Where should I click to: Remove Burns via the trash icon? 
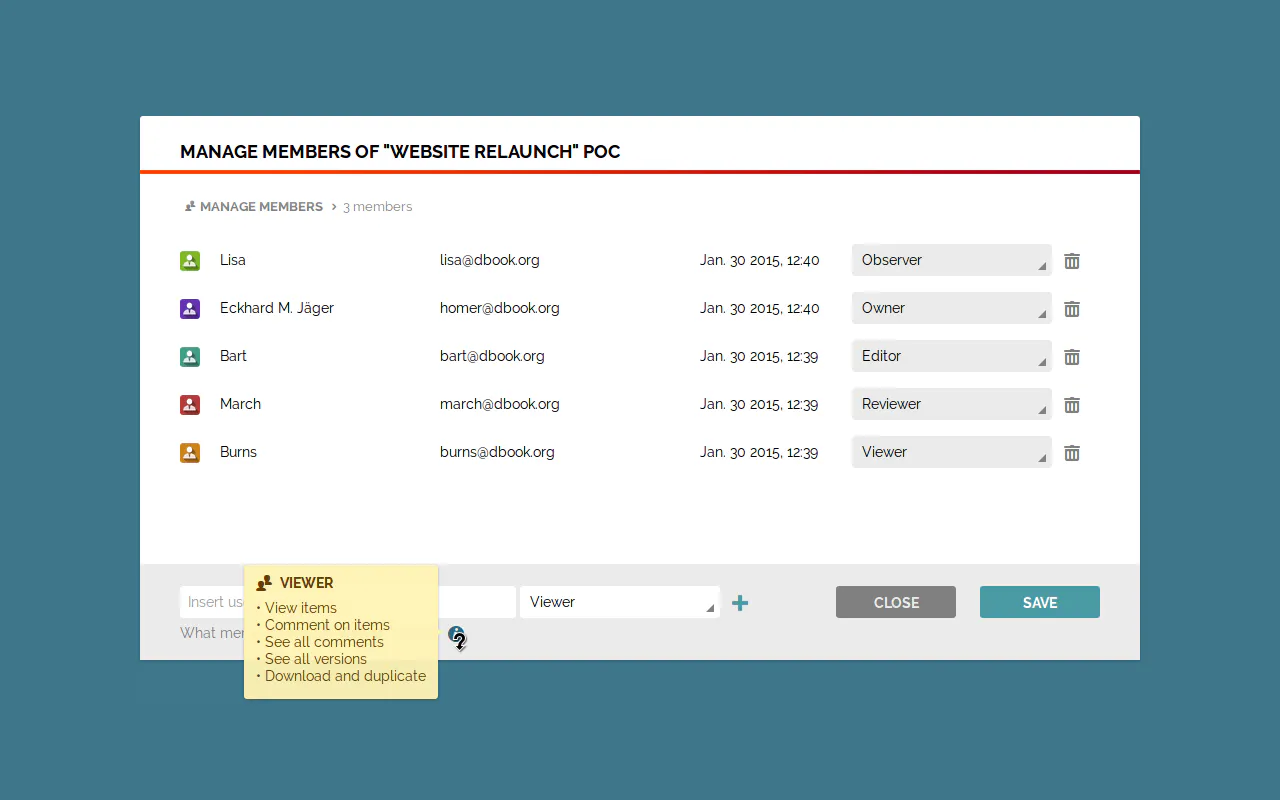pos(1072,453)
